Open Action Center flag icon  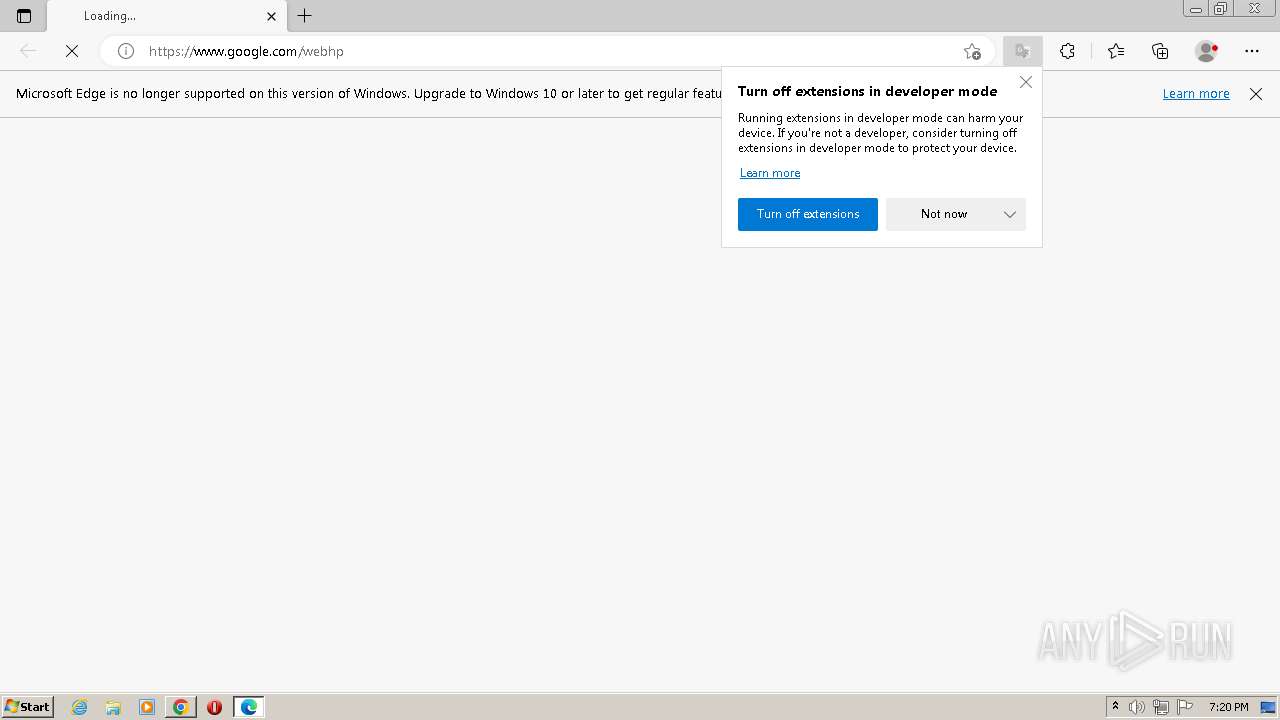[1185, 707]
